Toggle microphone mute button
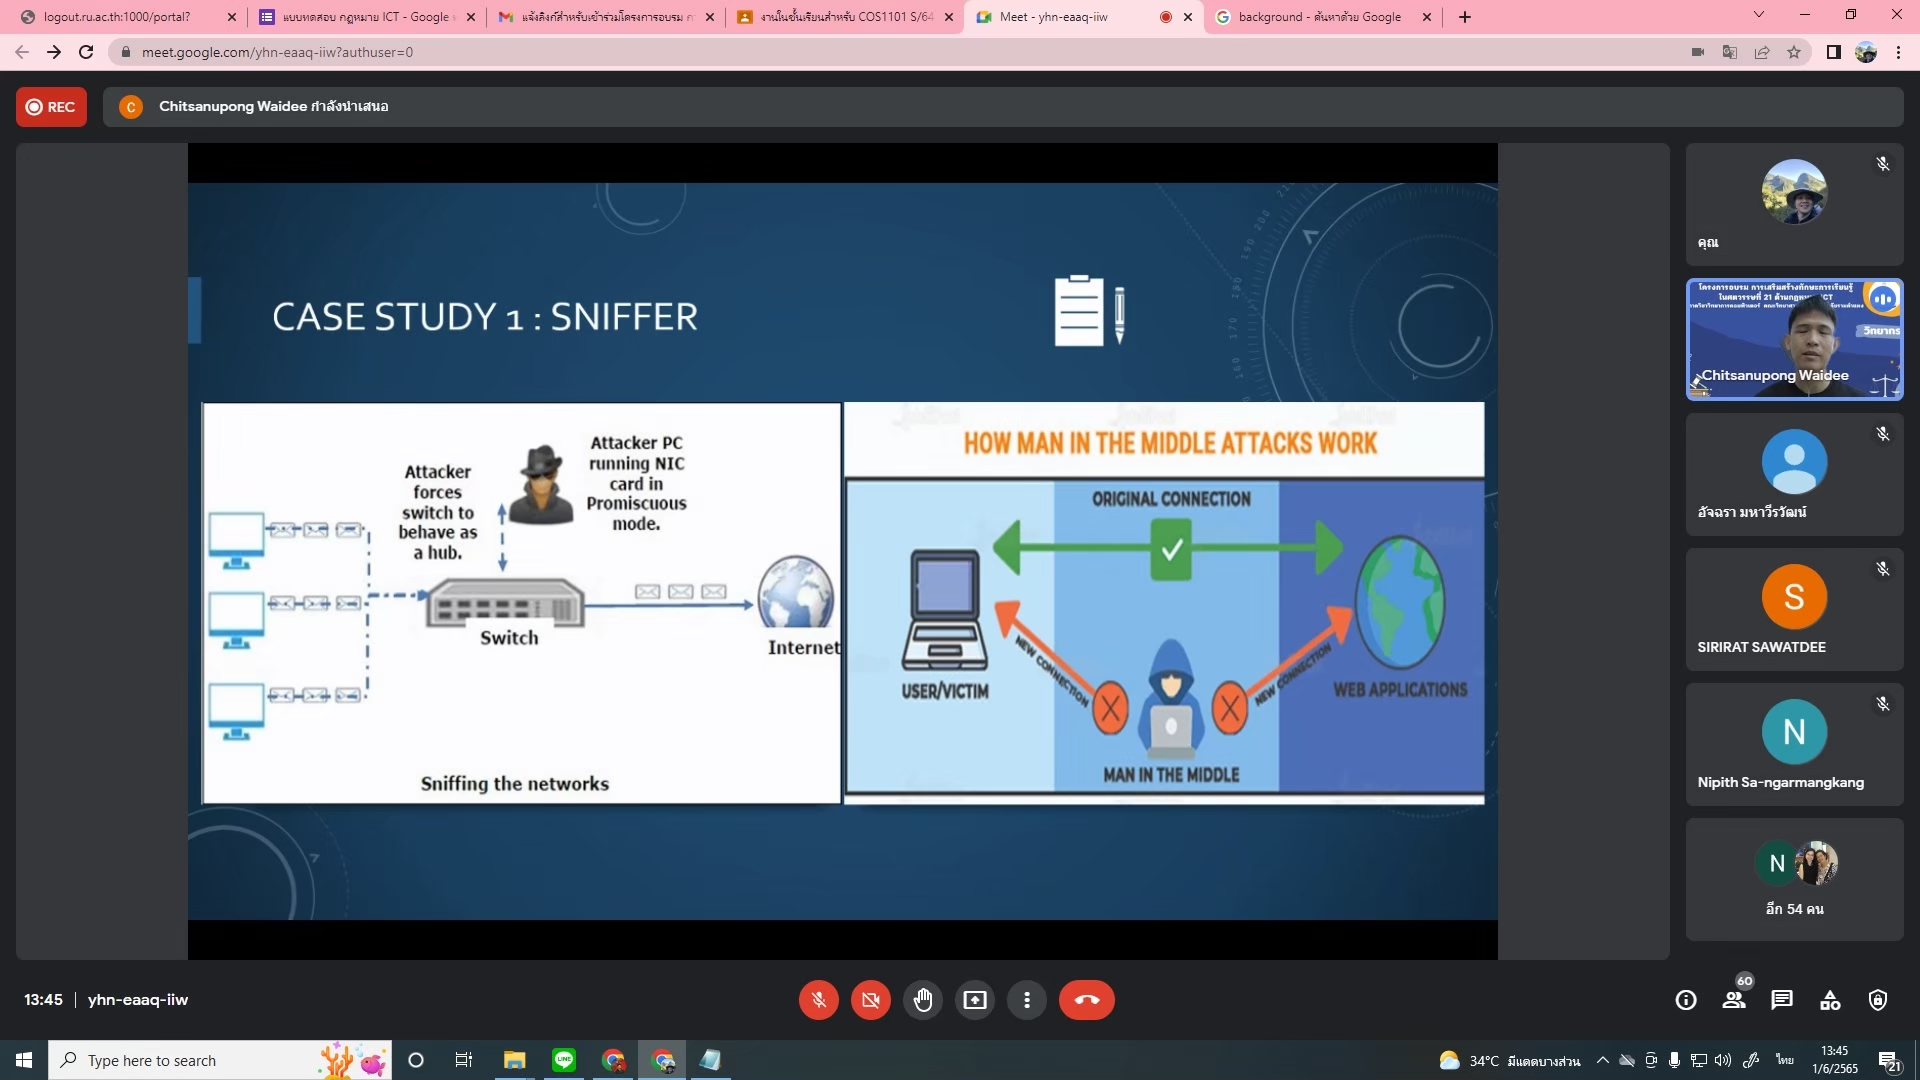The width and height of the screenshot is (1920, 1080). pyautogui.click(x=818, y=1000)
